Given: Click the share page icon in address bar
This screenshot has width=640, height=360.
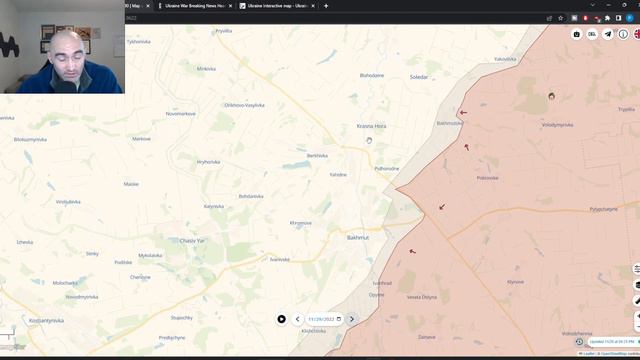Looking at the screenshot, I should 549,18.
